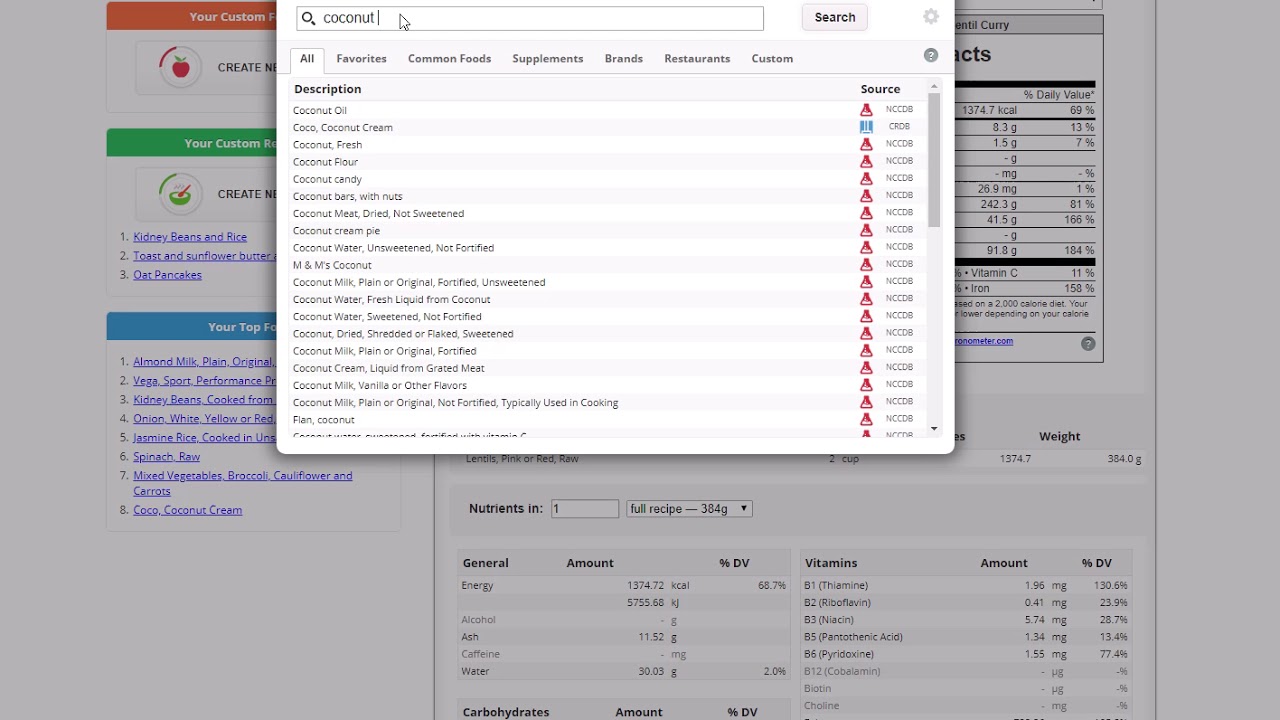Viewport: 1280px width, 720px height.
Task: Click the coconut search input field
Action: (x=530, y=18)
